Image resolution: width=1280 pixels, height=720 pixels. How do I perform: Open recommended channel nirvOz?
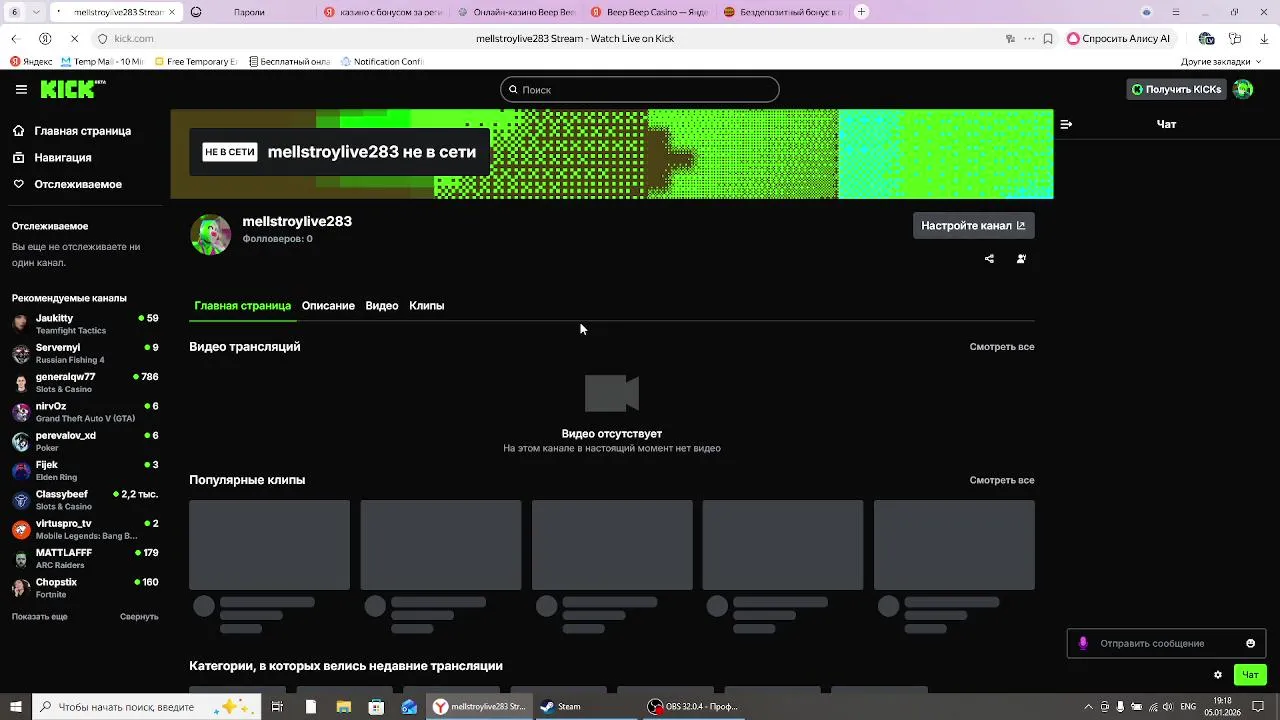tap(85, 412)
